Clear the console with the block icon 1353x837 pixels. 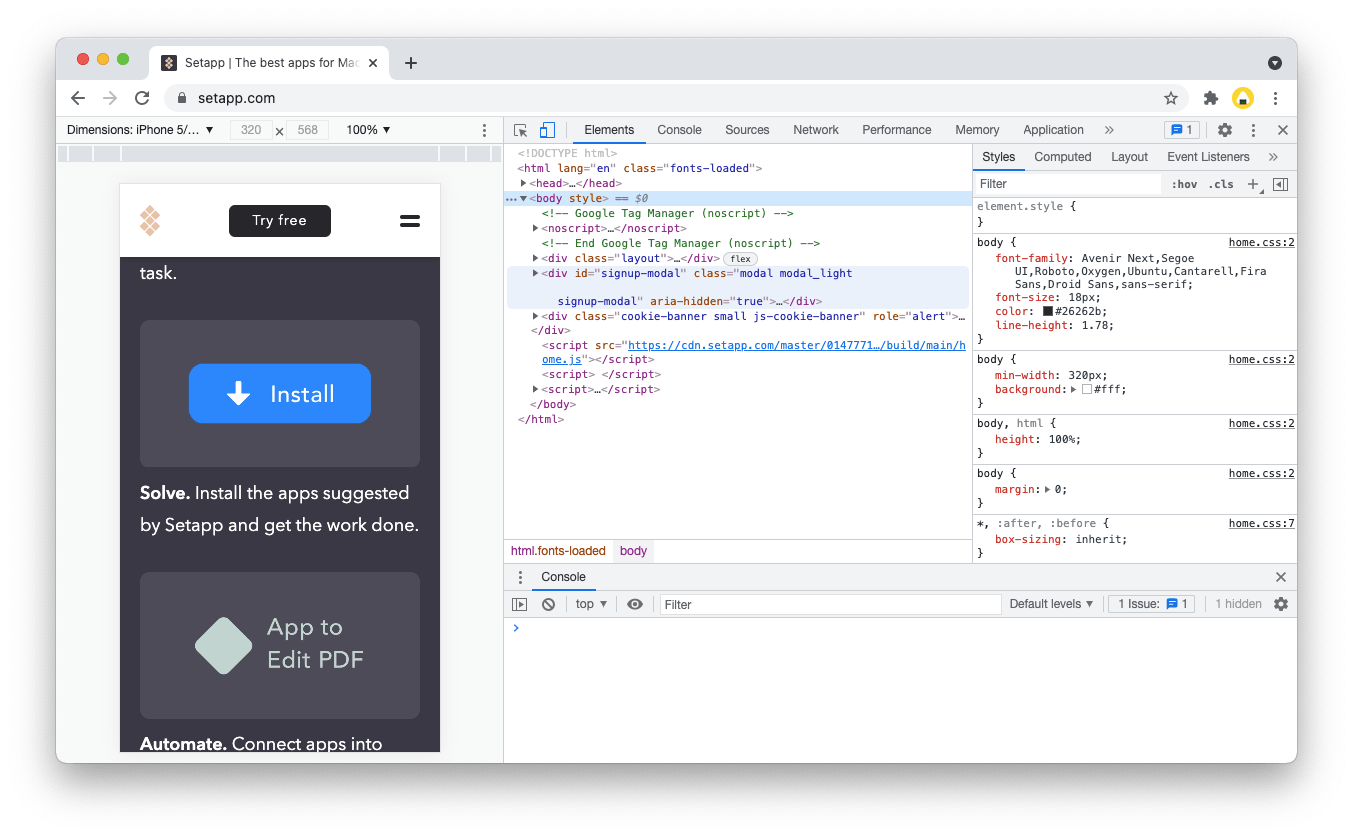point(548,604)
